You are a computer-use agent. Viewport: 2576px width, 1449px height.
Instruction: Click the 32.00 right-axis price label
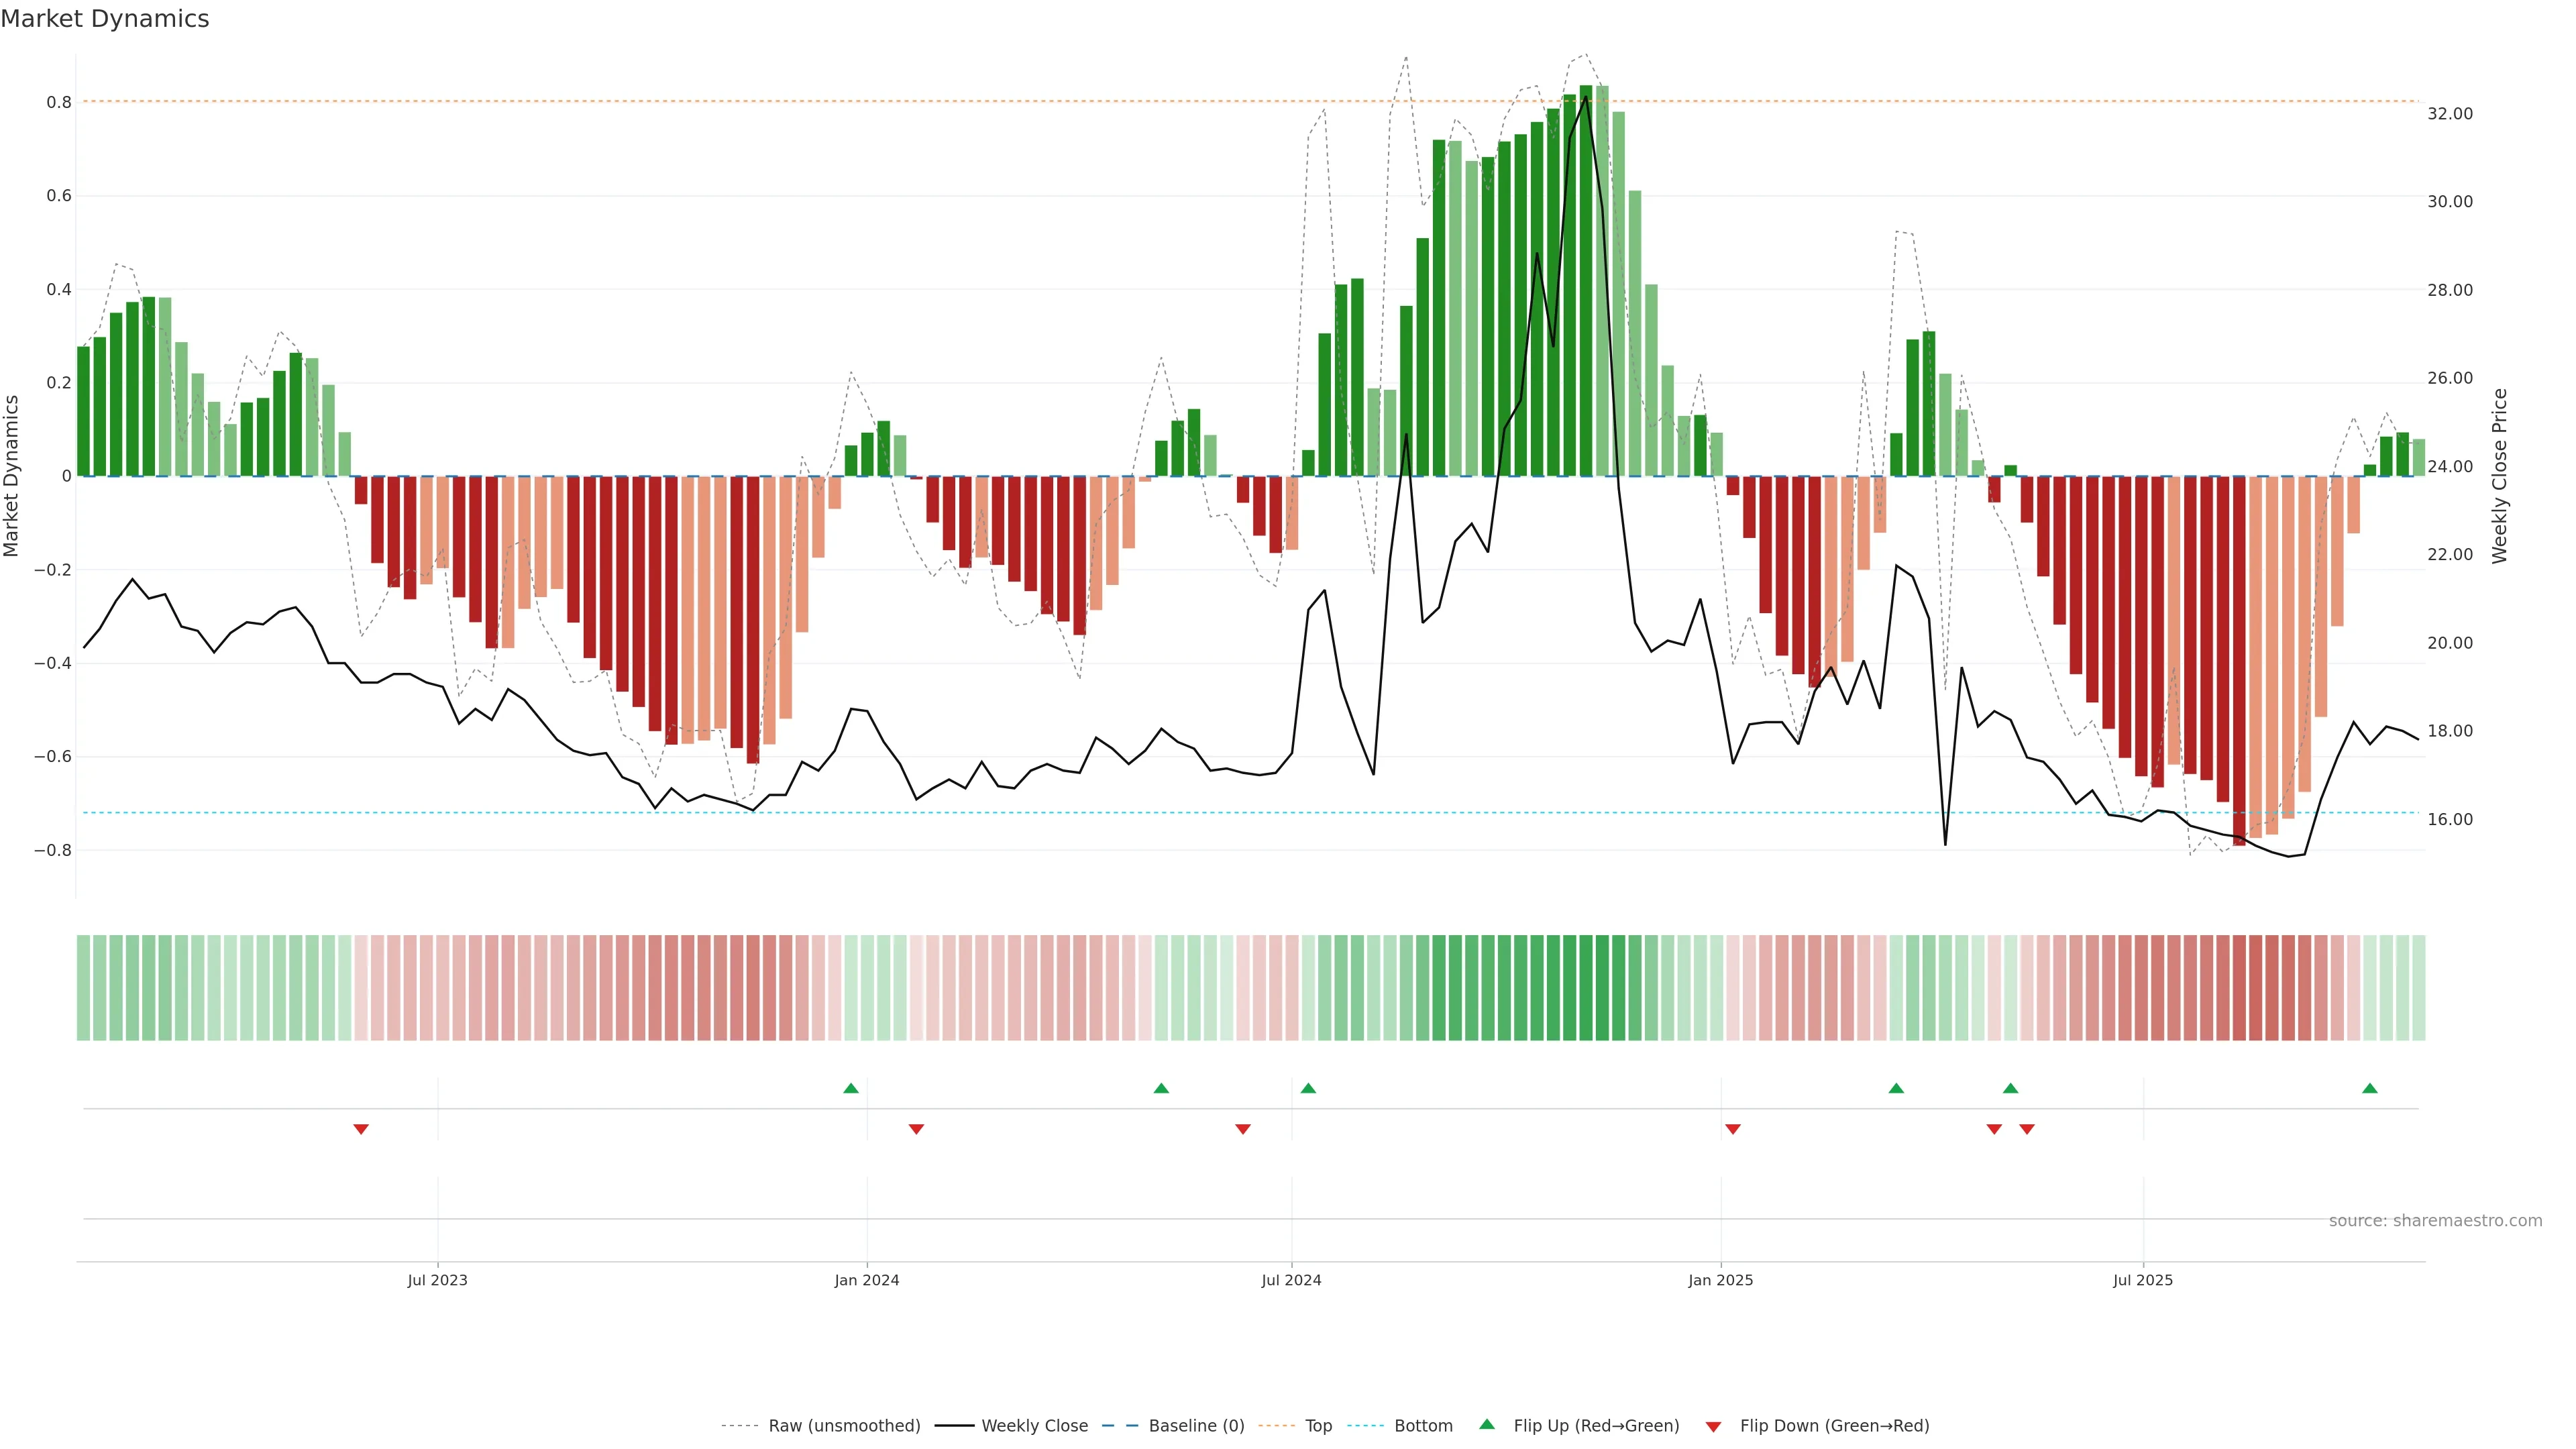point(2449,114)
